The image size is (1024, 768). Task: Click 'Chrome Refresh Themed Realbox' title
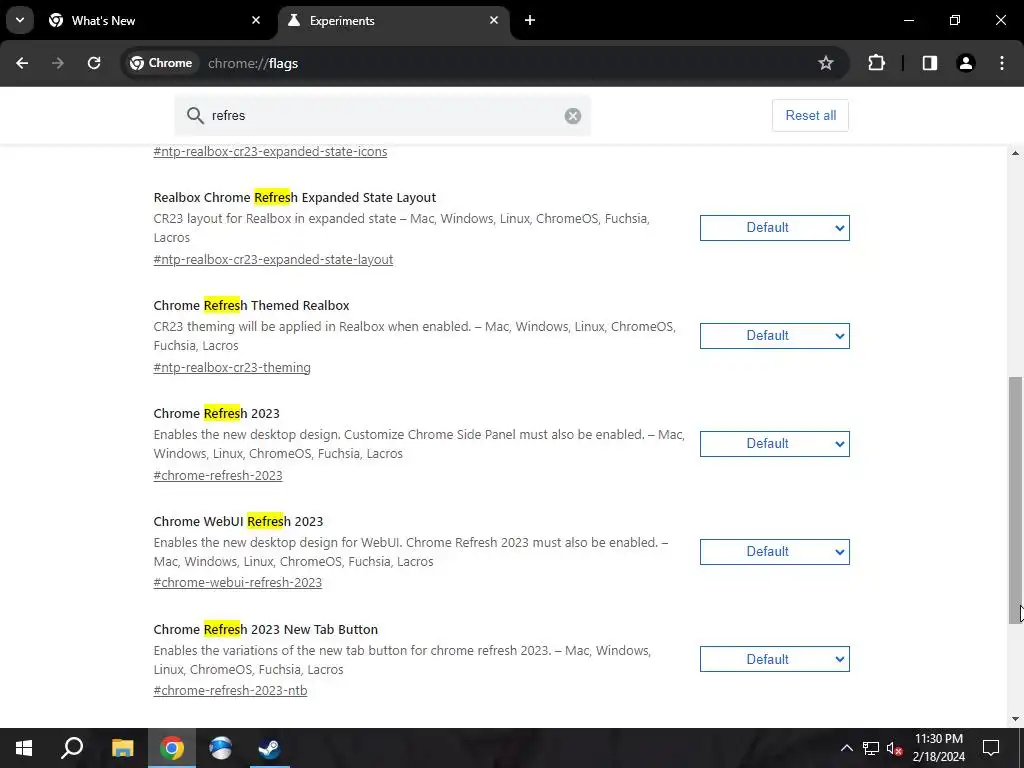pyautogui.click(x=251, y=306)
